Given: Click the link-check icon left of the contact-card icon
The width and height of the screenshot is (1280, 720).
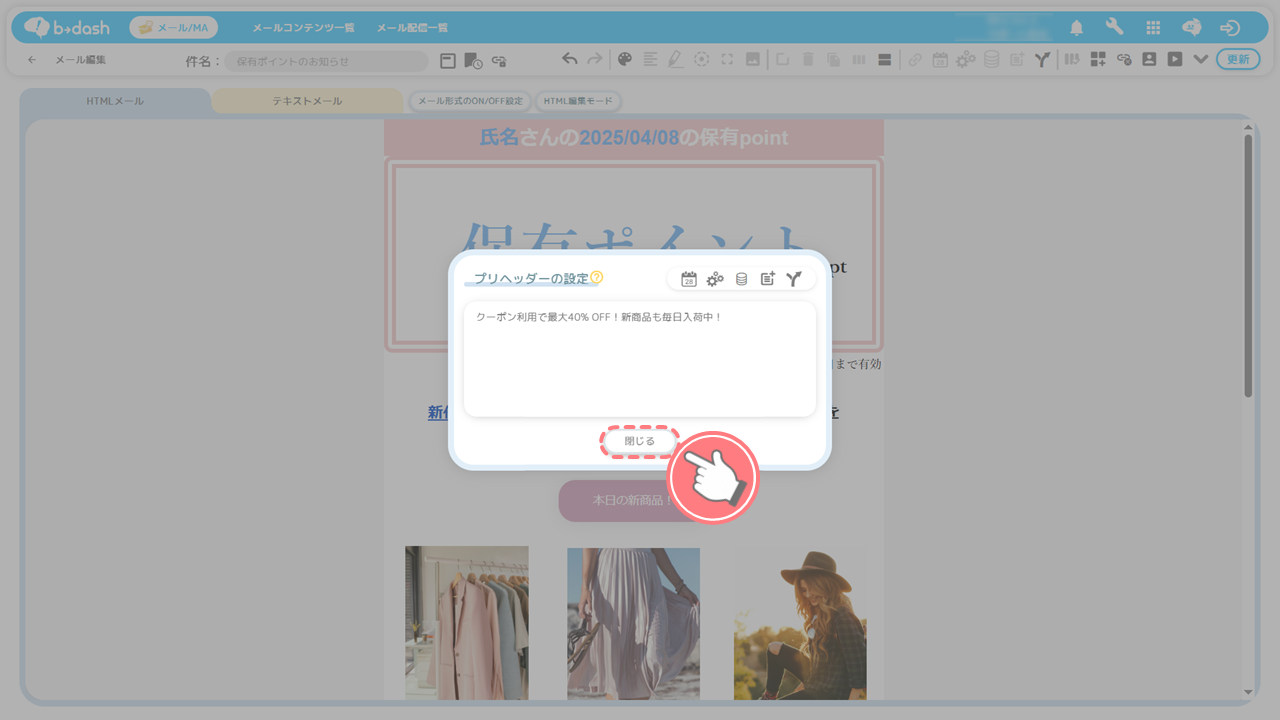Looking at the screenshot, I should click(1124, 60).
